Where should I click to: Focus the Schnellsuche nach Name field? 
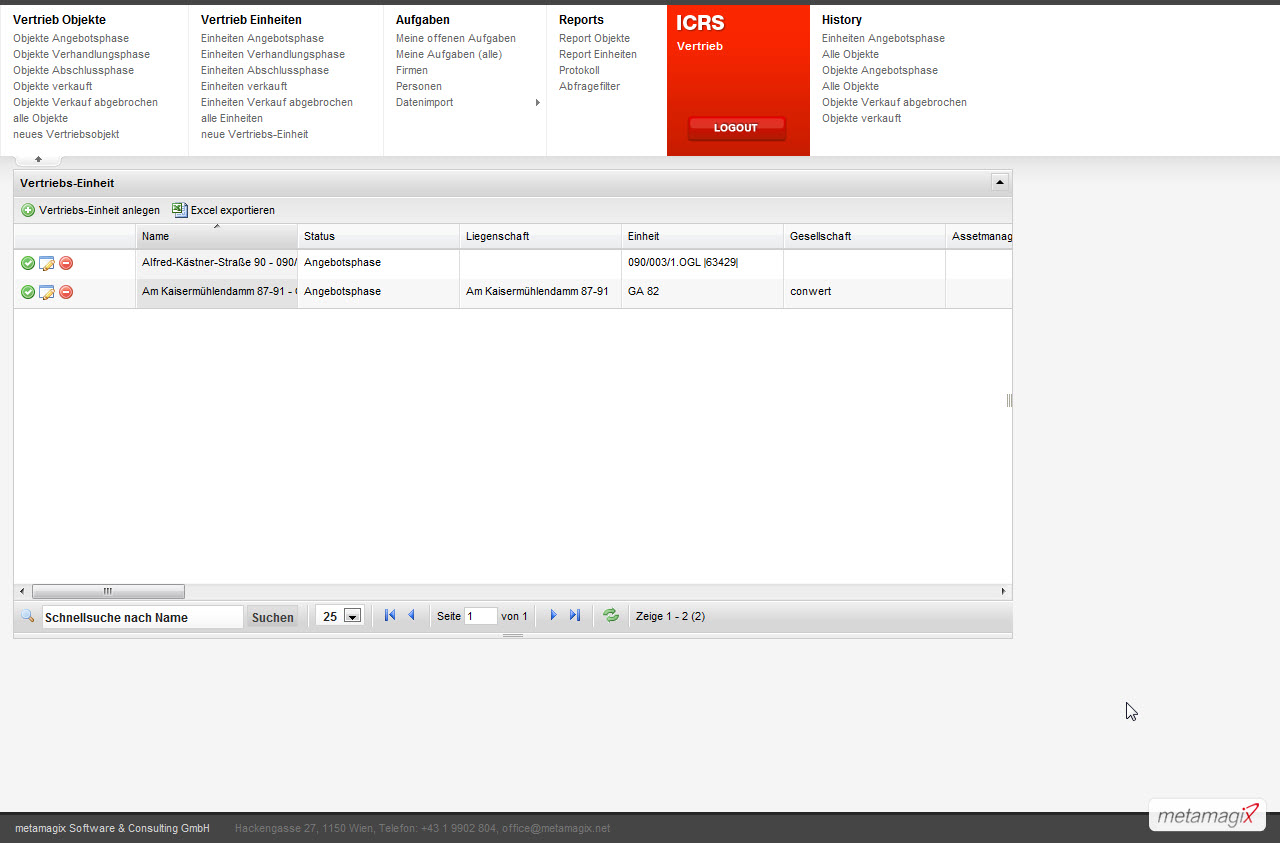click(143, 617)
